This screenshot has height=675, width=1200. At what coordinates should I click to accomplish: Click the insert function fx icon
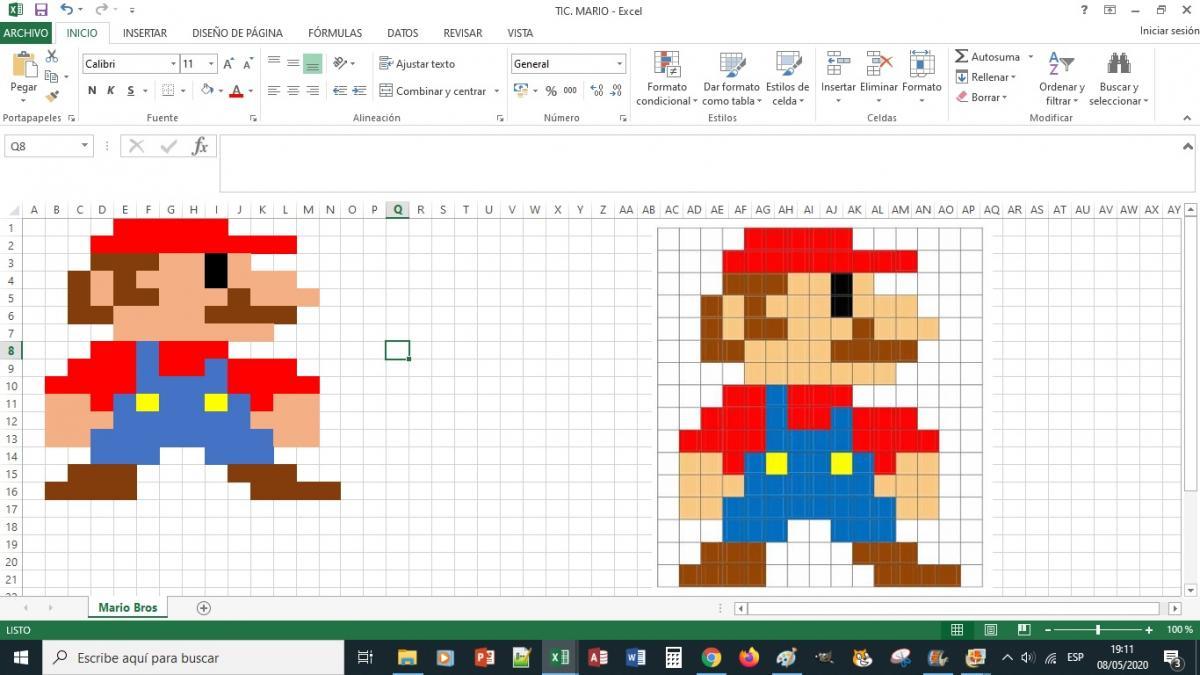(x=200, y=146)
